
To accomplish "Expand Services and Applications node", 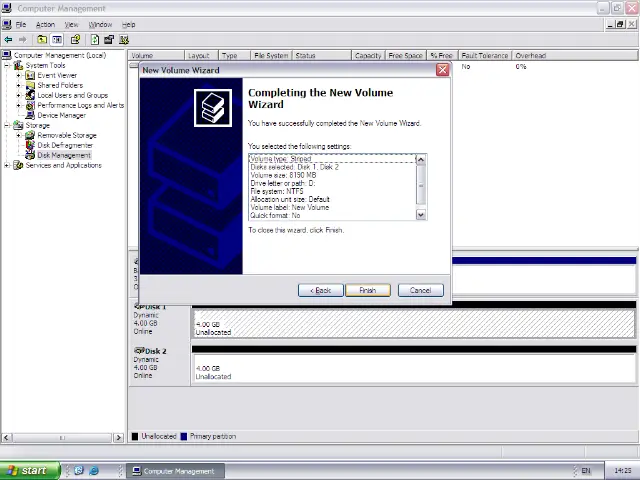I will 7,165.
